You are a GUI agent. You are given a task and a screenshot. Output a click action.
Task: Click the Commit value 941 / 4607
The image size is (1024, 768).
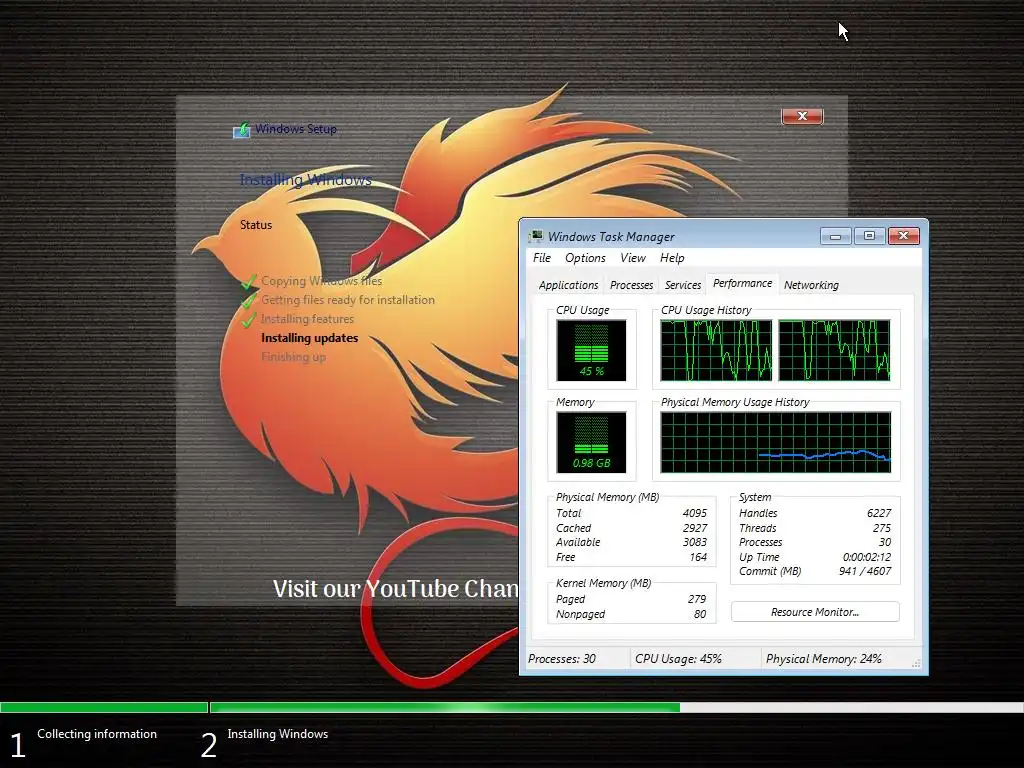click(865, 571)
